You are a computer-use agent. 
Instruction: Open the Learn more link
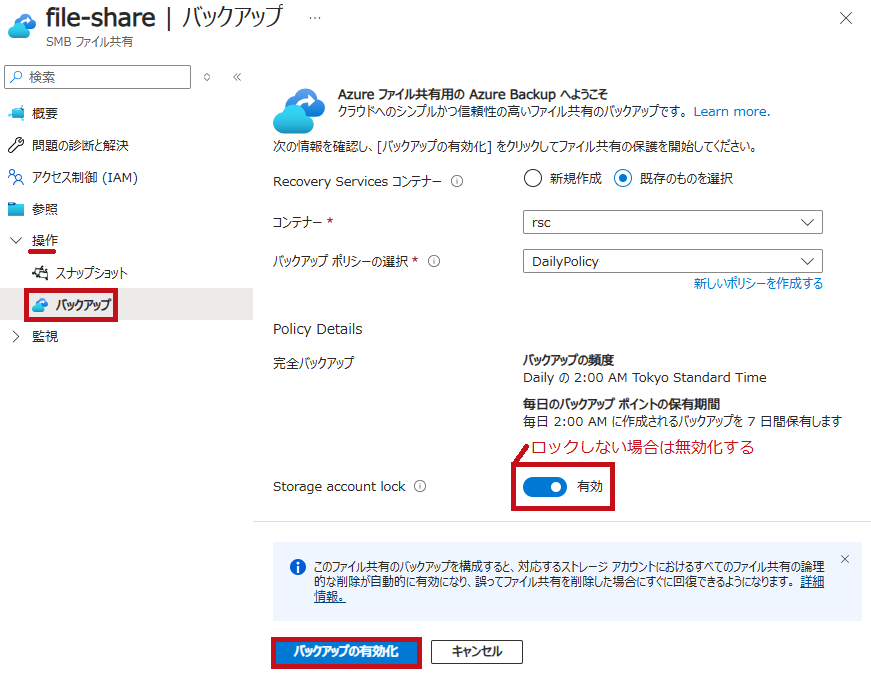tap(732, 112)
